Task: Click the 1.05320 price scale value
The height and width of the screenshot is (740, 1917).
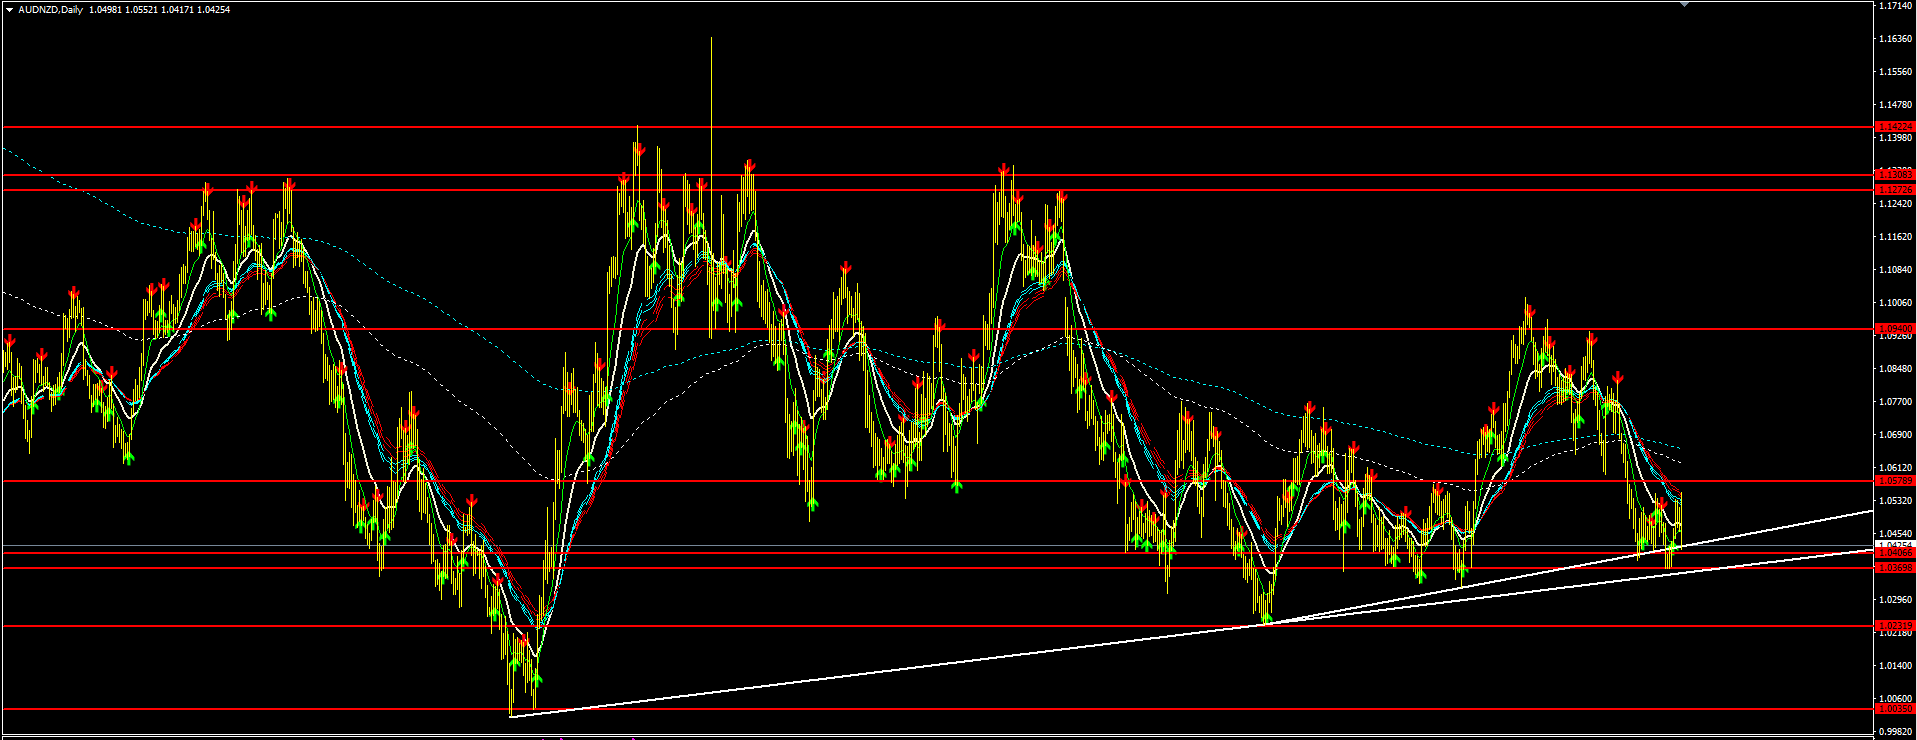Action: pyautogui.click(x=1896, y=501)
